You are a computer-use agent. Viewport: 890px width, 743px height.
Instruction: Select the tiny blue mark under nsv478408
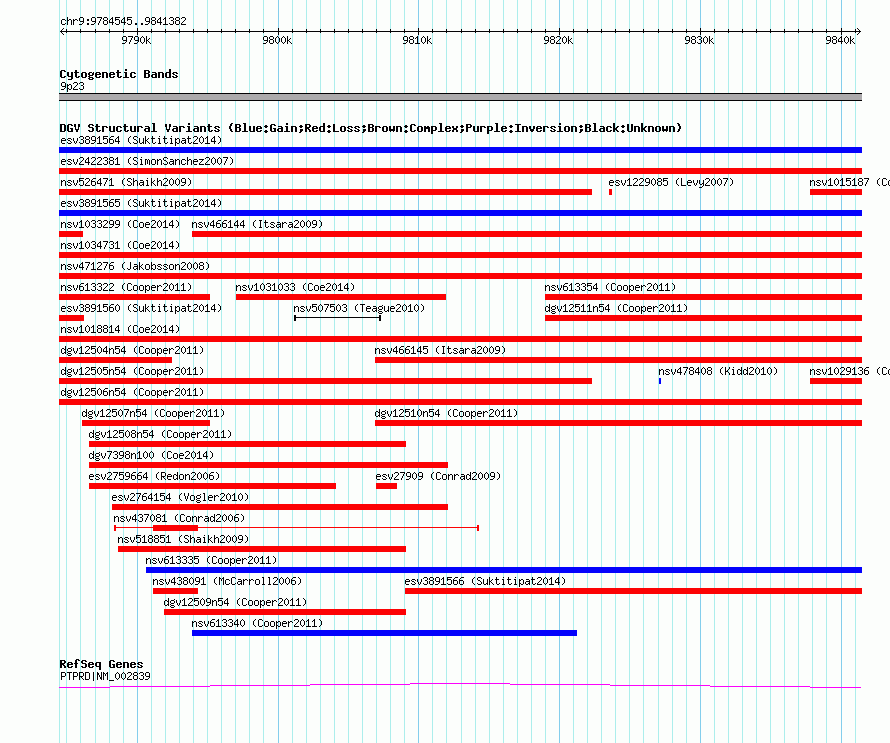(x=660, y=381)
